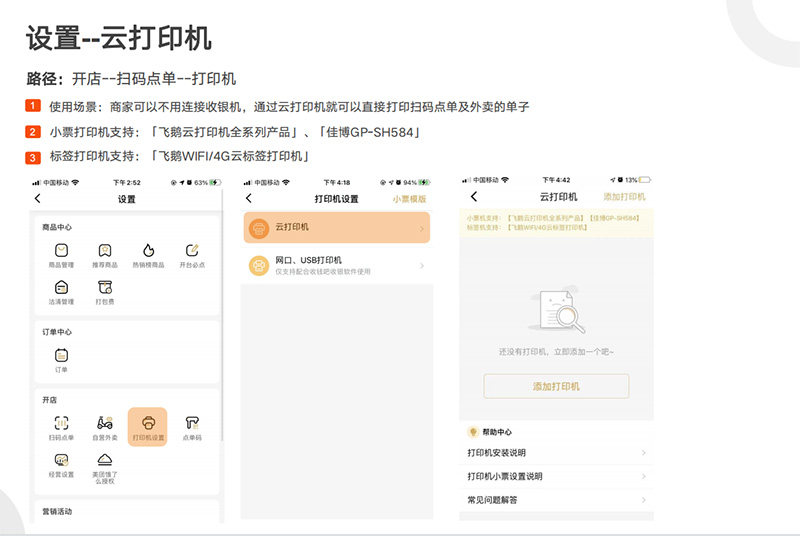
Task: Tap the highlighted 打印机设置 icon
Action: pyautogui.click(x=147, y=427)
